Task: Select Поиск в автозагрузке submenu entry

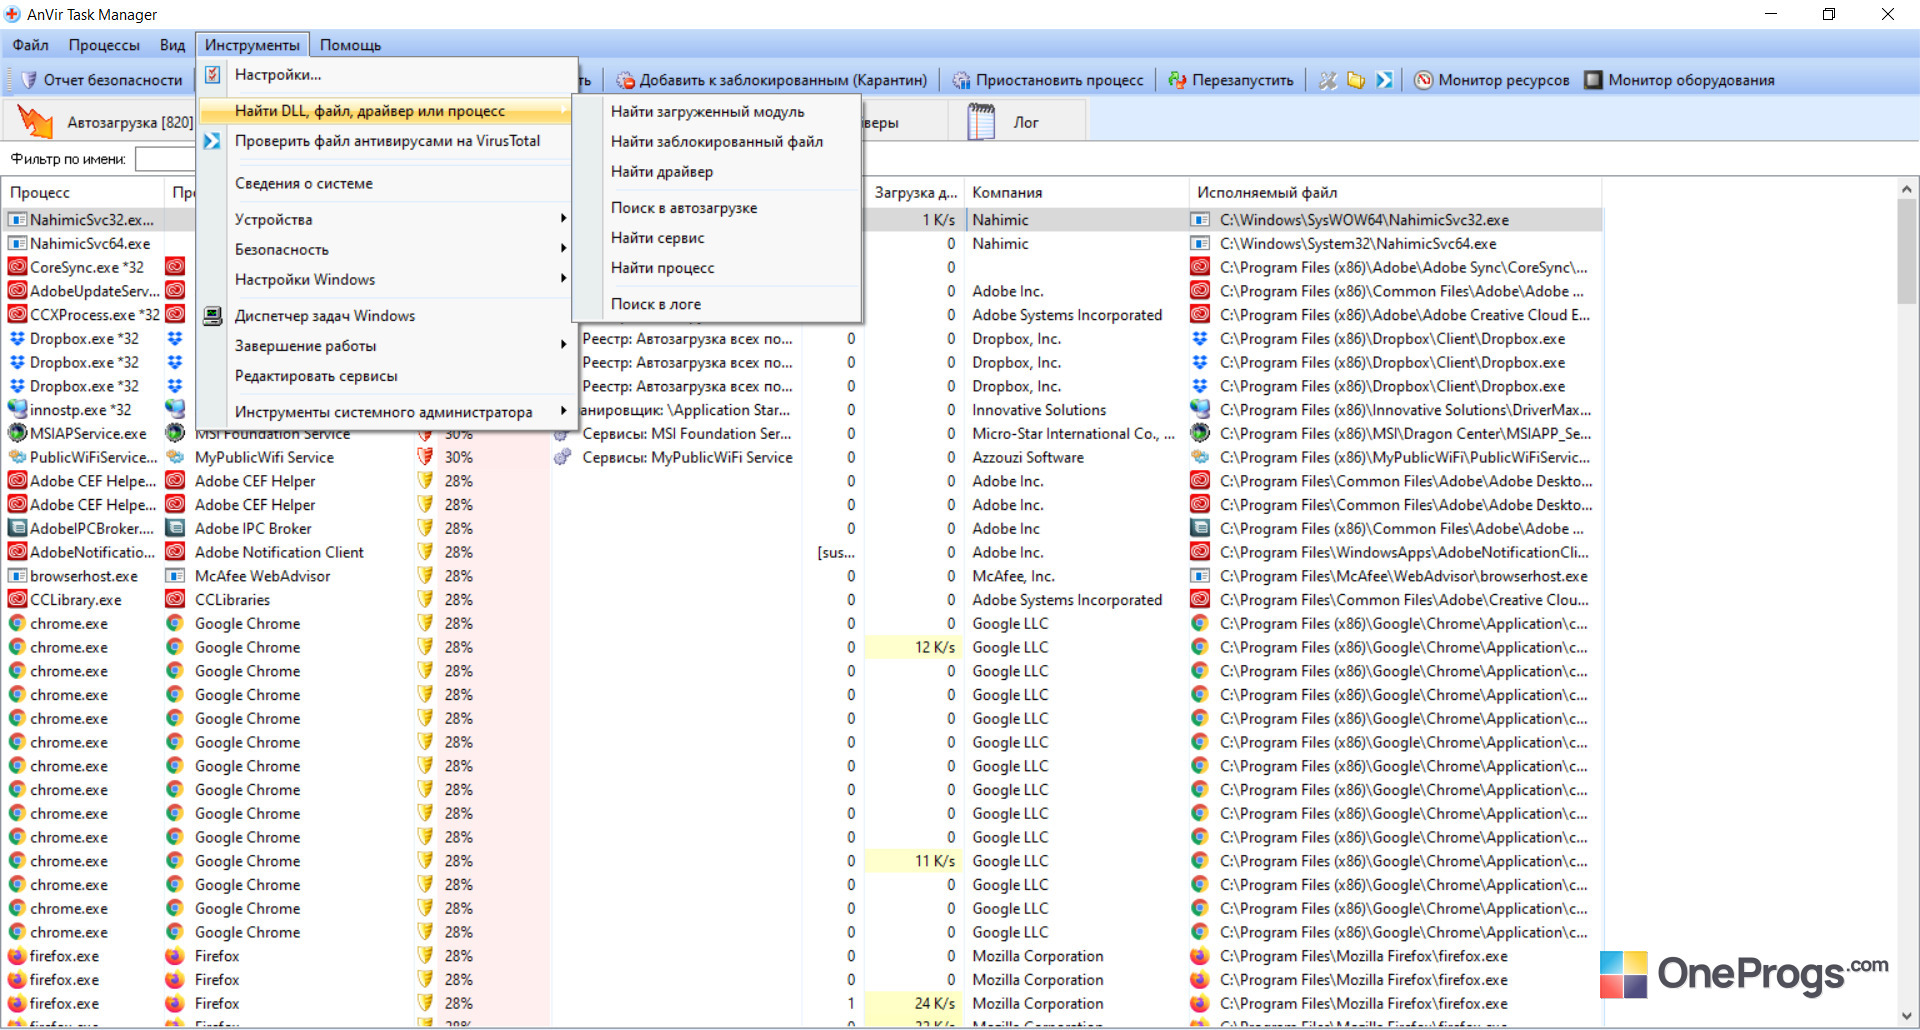Action: tap(717, 208)
